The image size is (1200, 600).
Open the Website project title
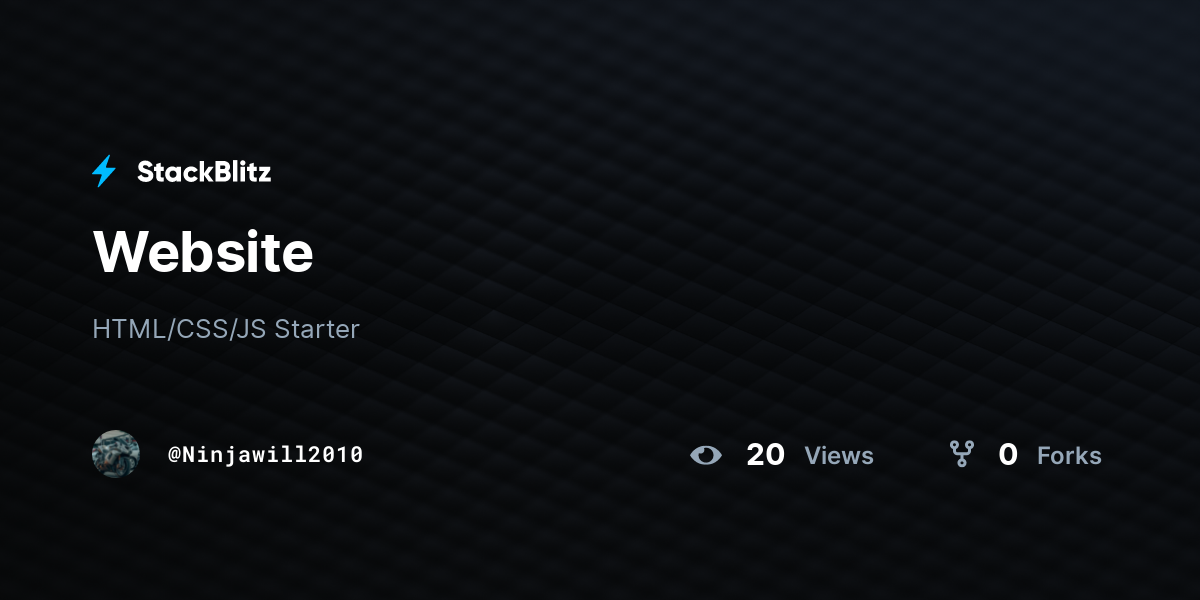pyautogui.click(x=203, y=251)
